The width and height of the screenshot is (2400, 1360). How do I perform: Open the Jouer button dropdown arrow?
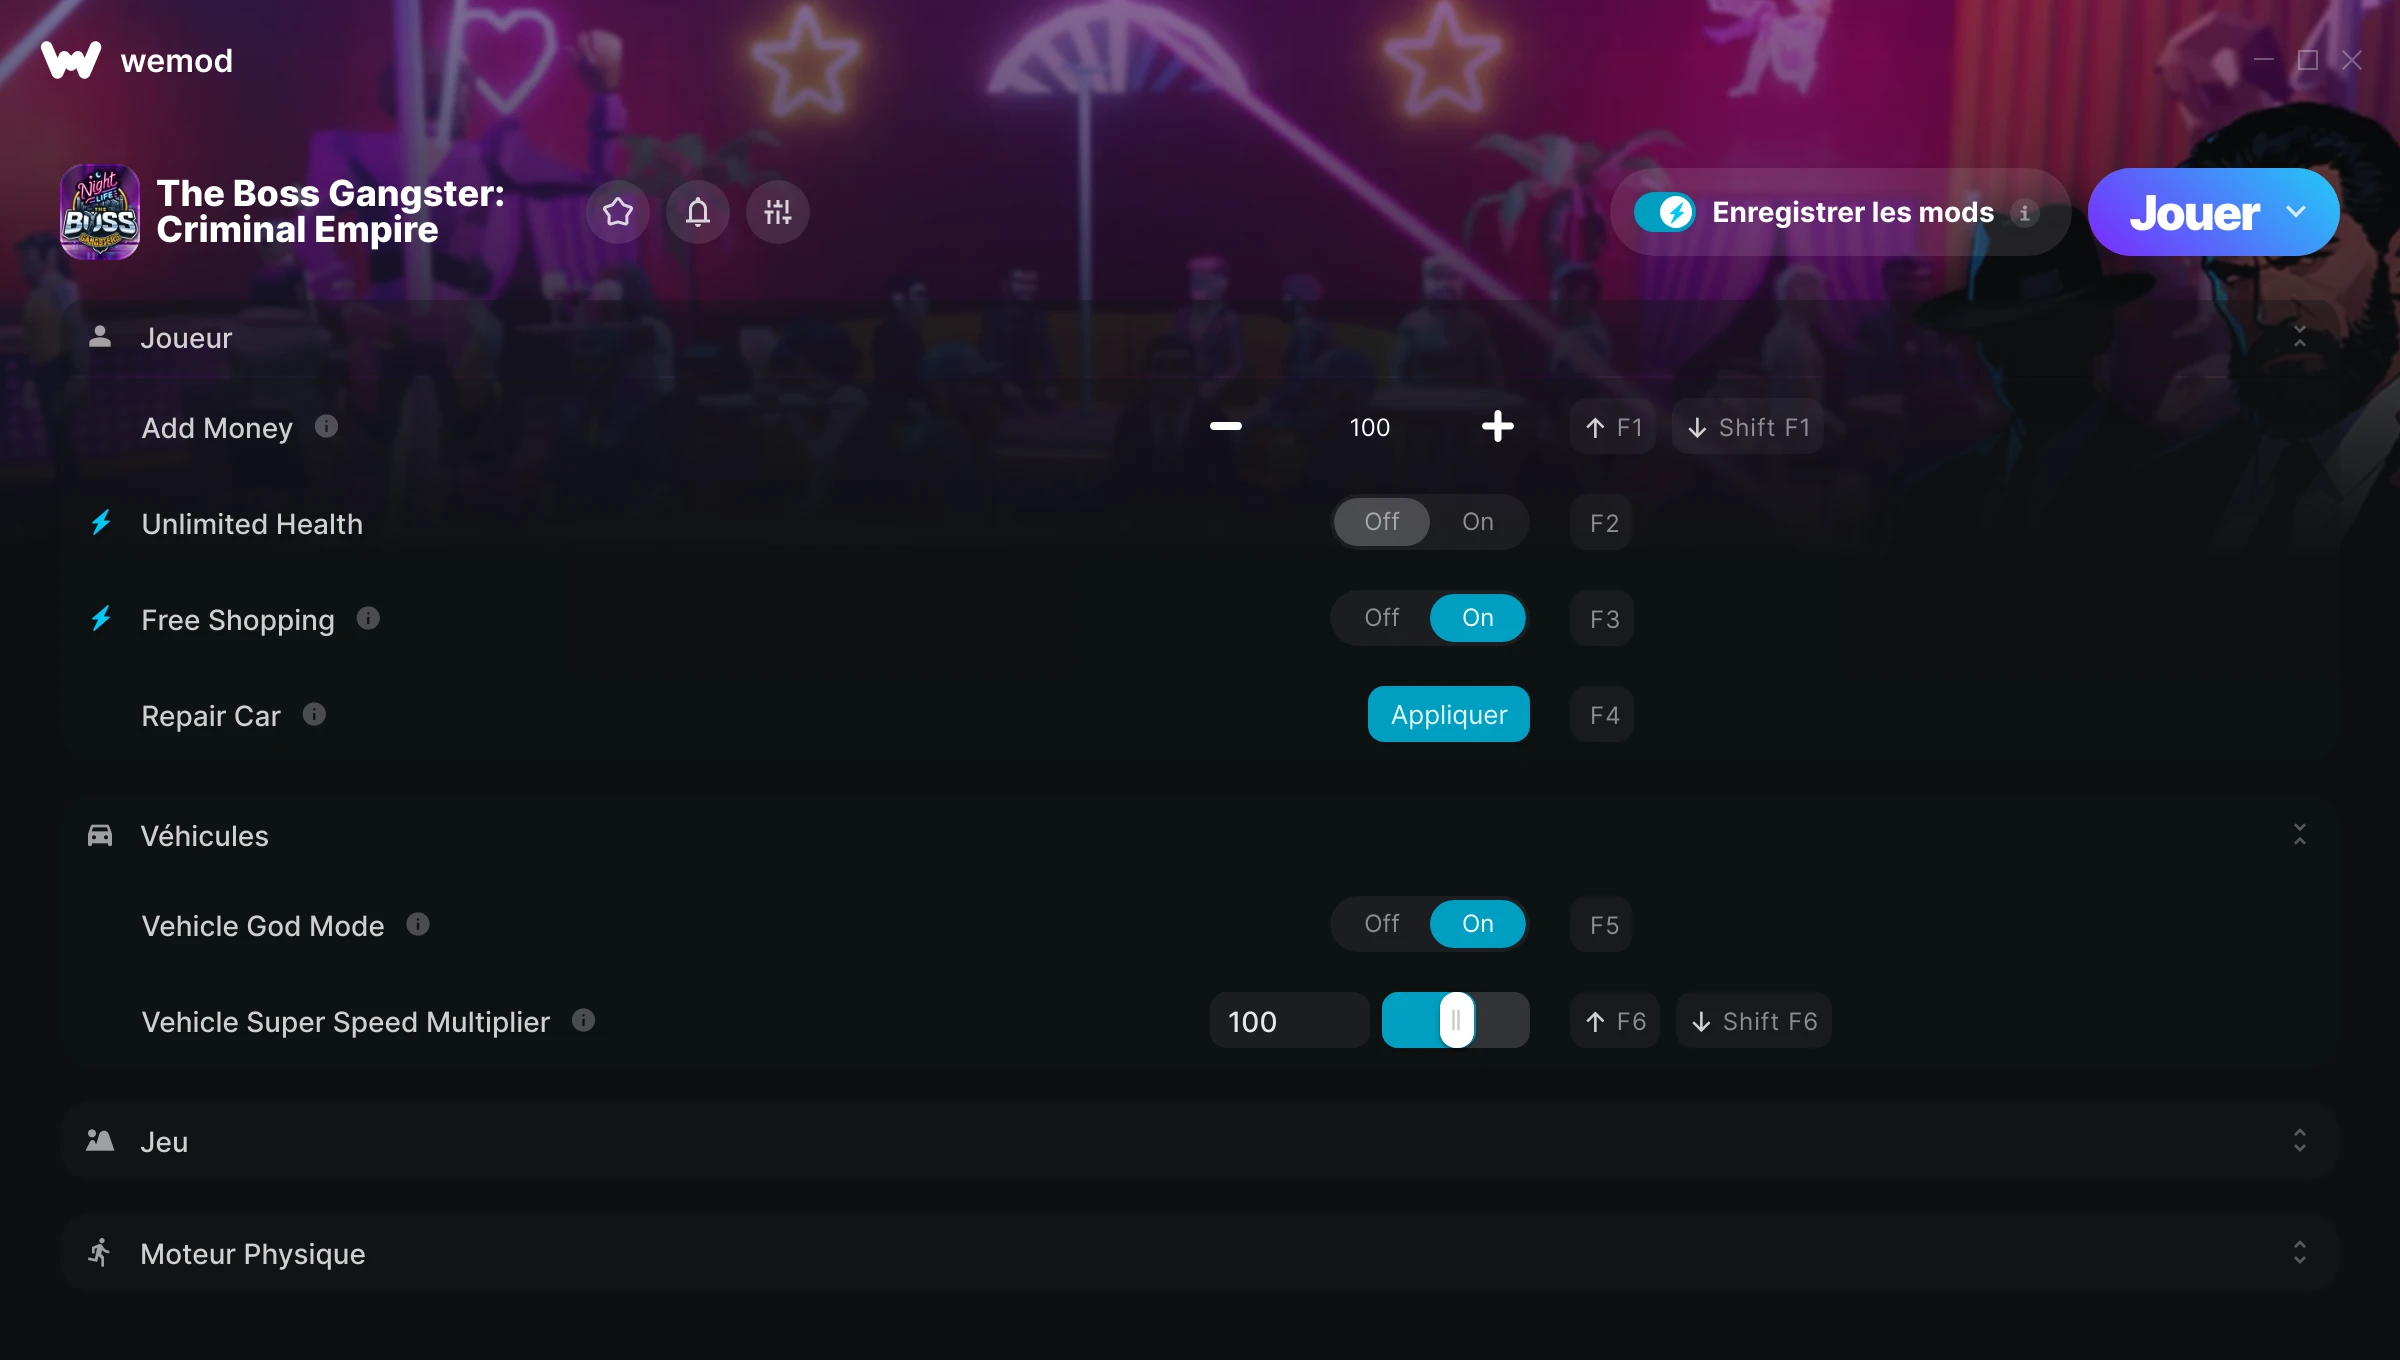pos(2296,212)
